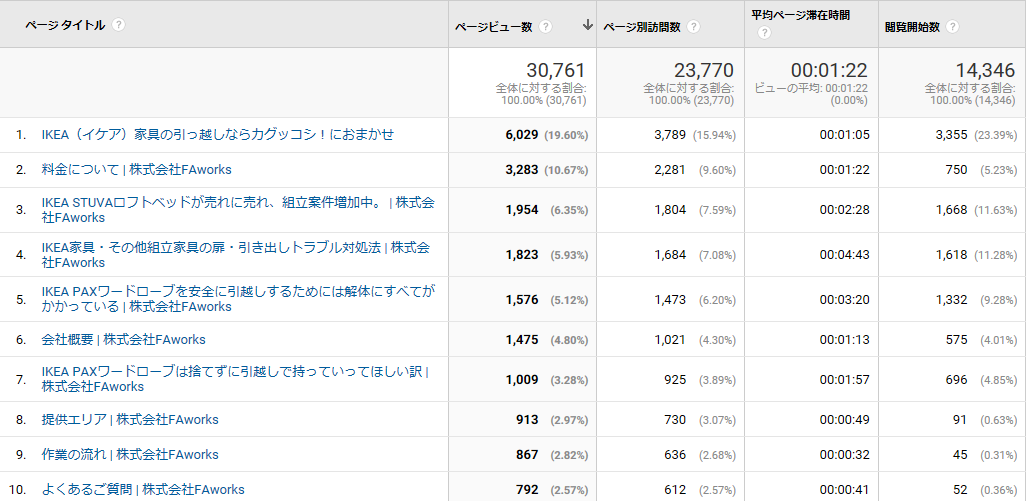Viewport: 1026px width, 501px height.
Task: Open PAXワードローブを安全に引越し article link
Action: [238, 299]
